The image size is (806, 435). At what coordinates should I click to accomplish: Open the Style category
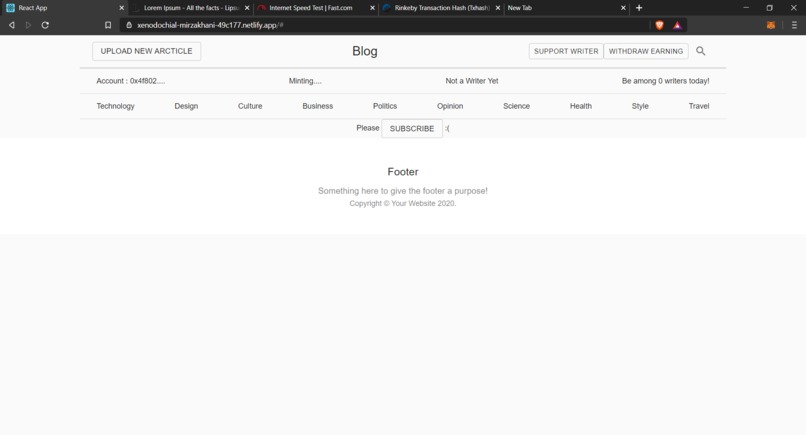pyautogui.click(x=640, y=106)
